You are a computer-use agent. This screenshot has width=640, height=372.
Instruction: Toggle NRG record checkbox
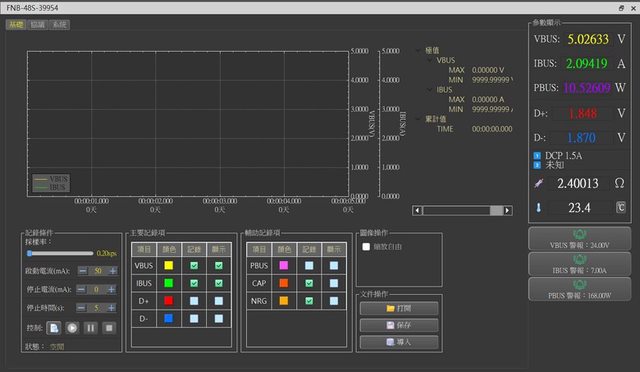[309, 301]
